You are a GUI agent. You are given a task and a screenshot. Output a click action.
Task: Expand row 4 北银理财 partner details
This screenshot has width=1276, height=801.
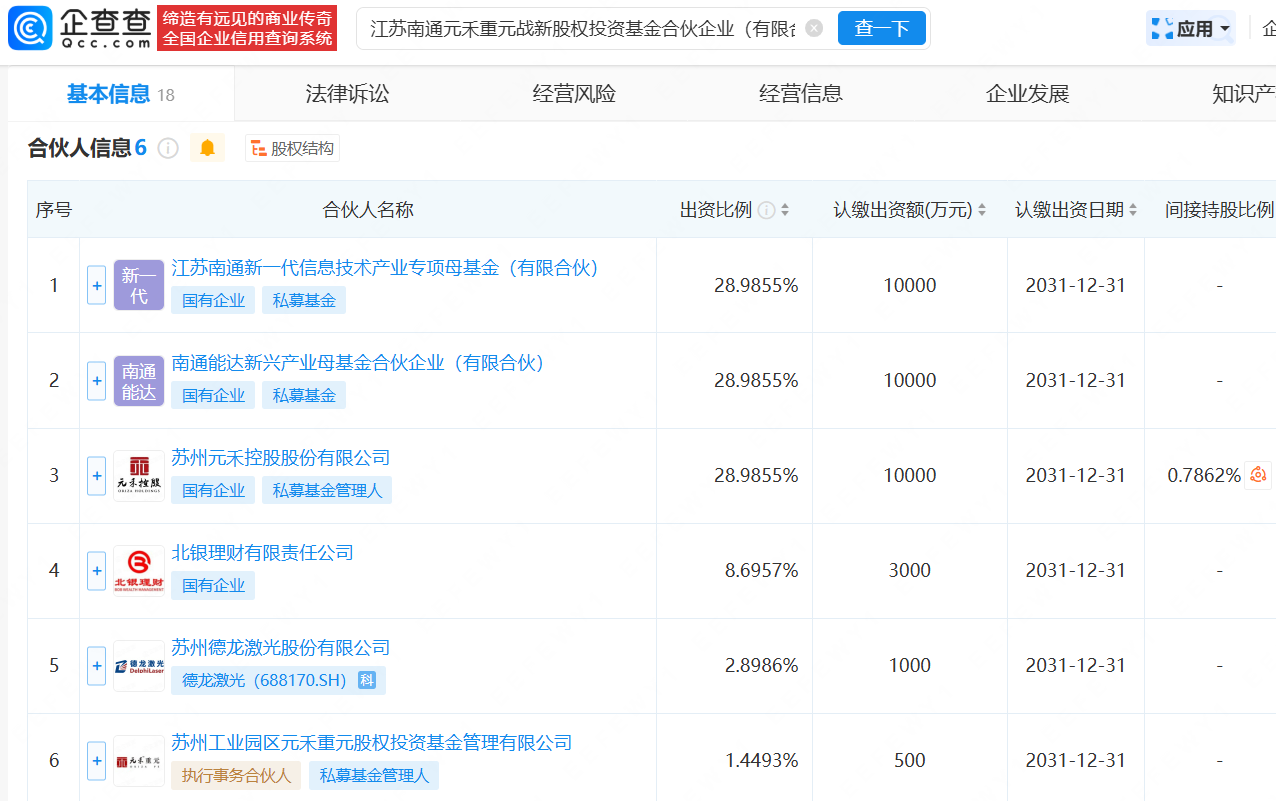pyautogui.click(x=96, y=570)
